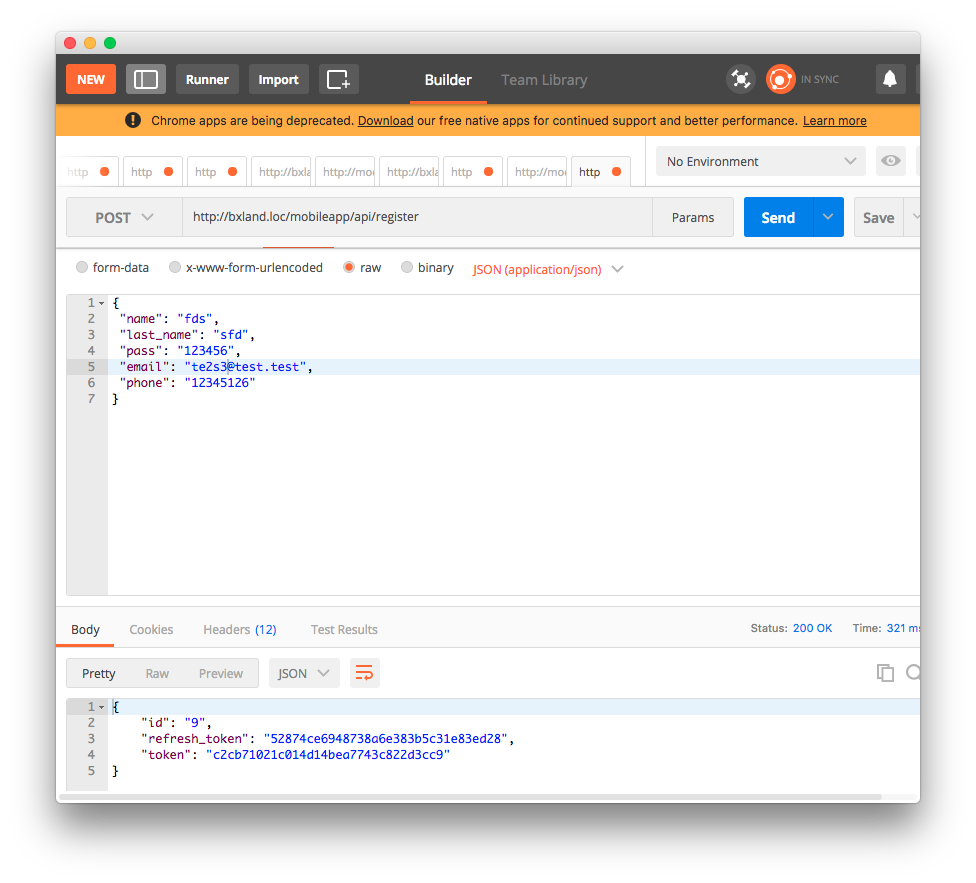976x883 pixels.
Task: Toggle line wrap icon in response
Action: point(364,673)
